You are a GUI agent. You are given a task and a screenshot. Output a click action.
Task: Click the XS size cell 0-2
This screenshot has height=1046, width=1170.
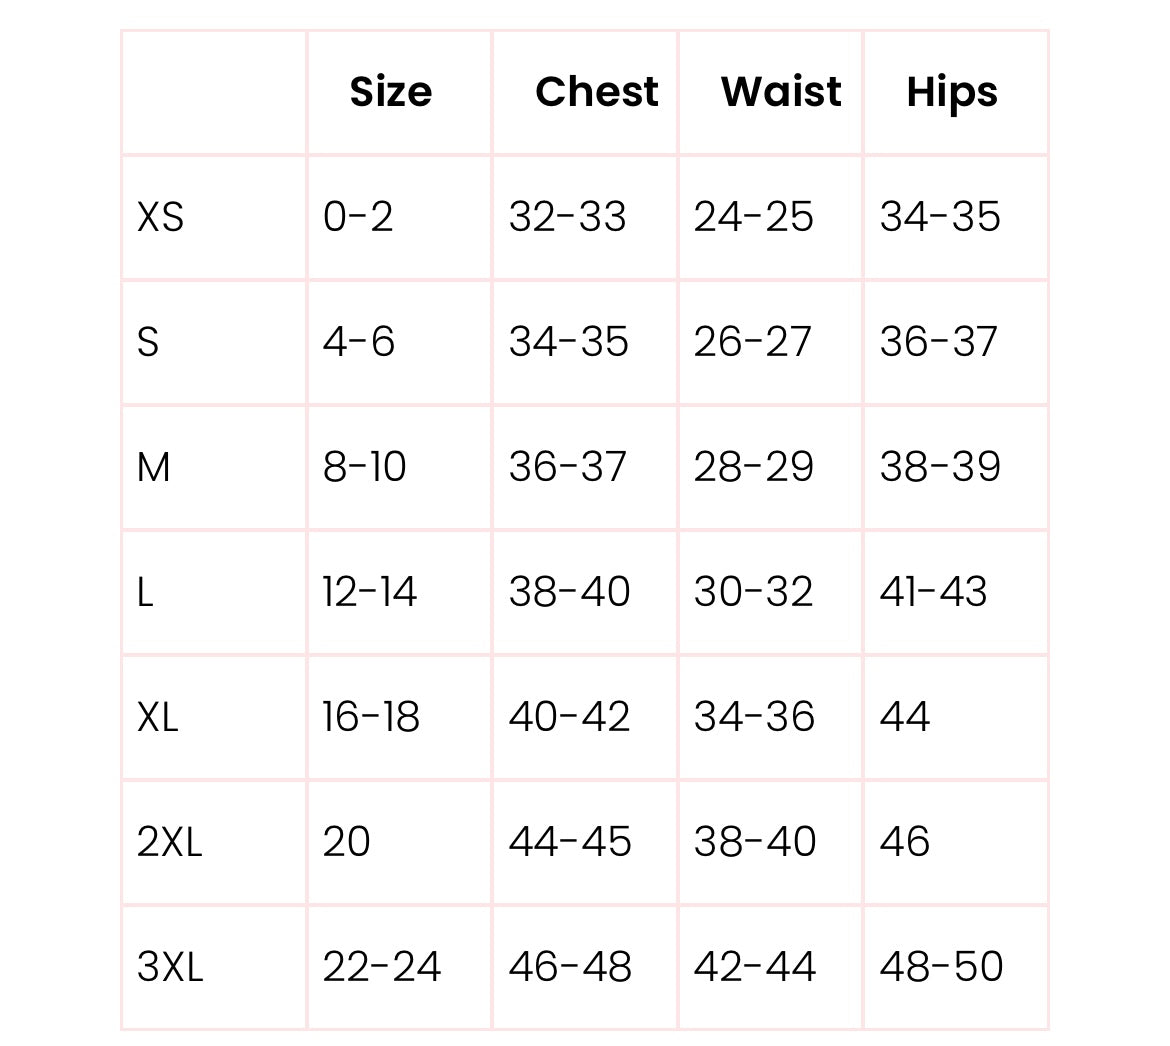coord(358,217)
